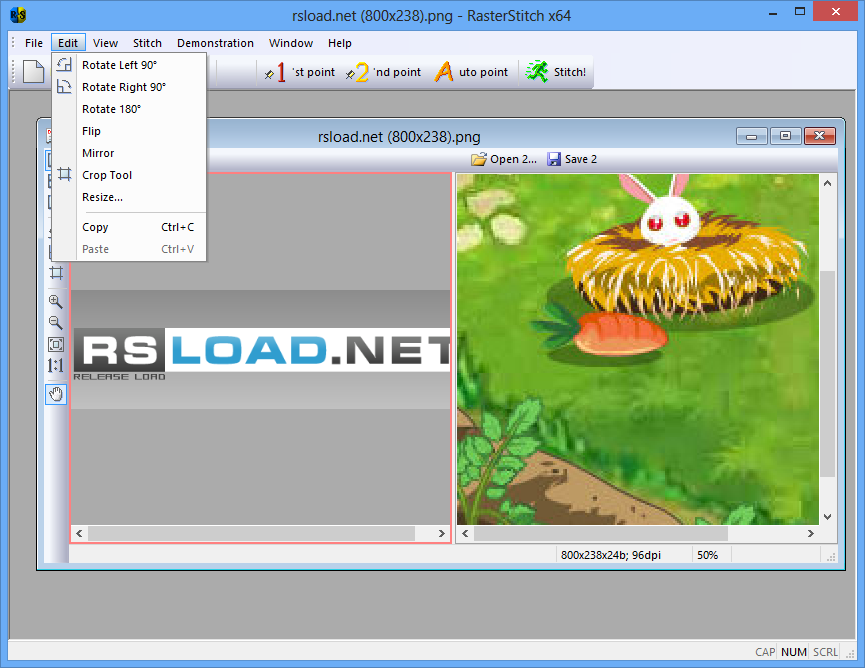The image size is (865, 668).
Task: Select the Zoom Out magnifier tool
Action: [x=56, y=323]
